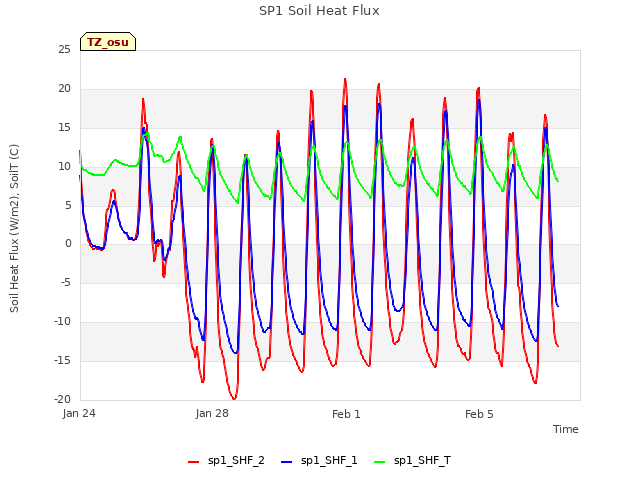
Task: Click the -15 y-axis tick label
Action: pos(63,360)
